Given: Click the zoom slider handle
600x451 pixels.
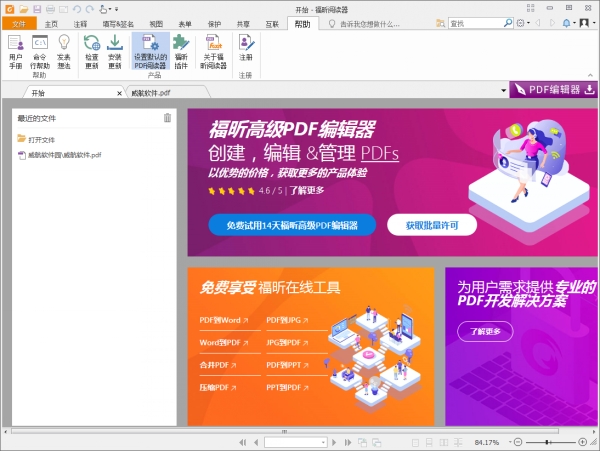Looking at the screenshot, I should pyautogui.click(x=548, y=442).
